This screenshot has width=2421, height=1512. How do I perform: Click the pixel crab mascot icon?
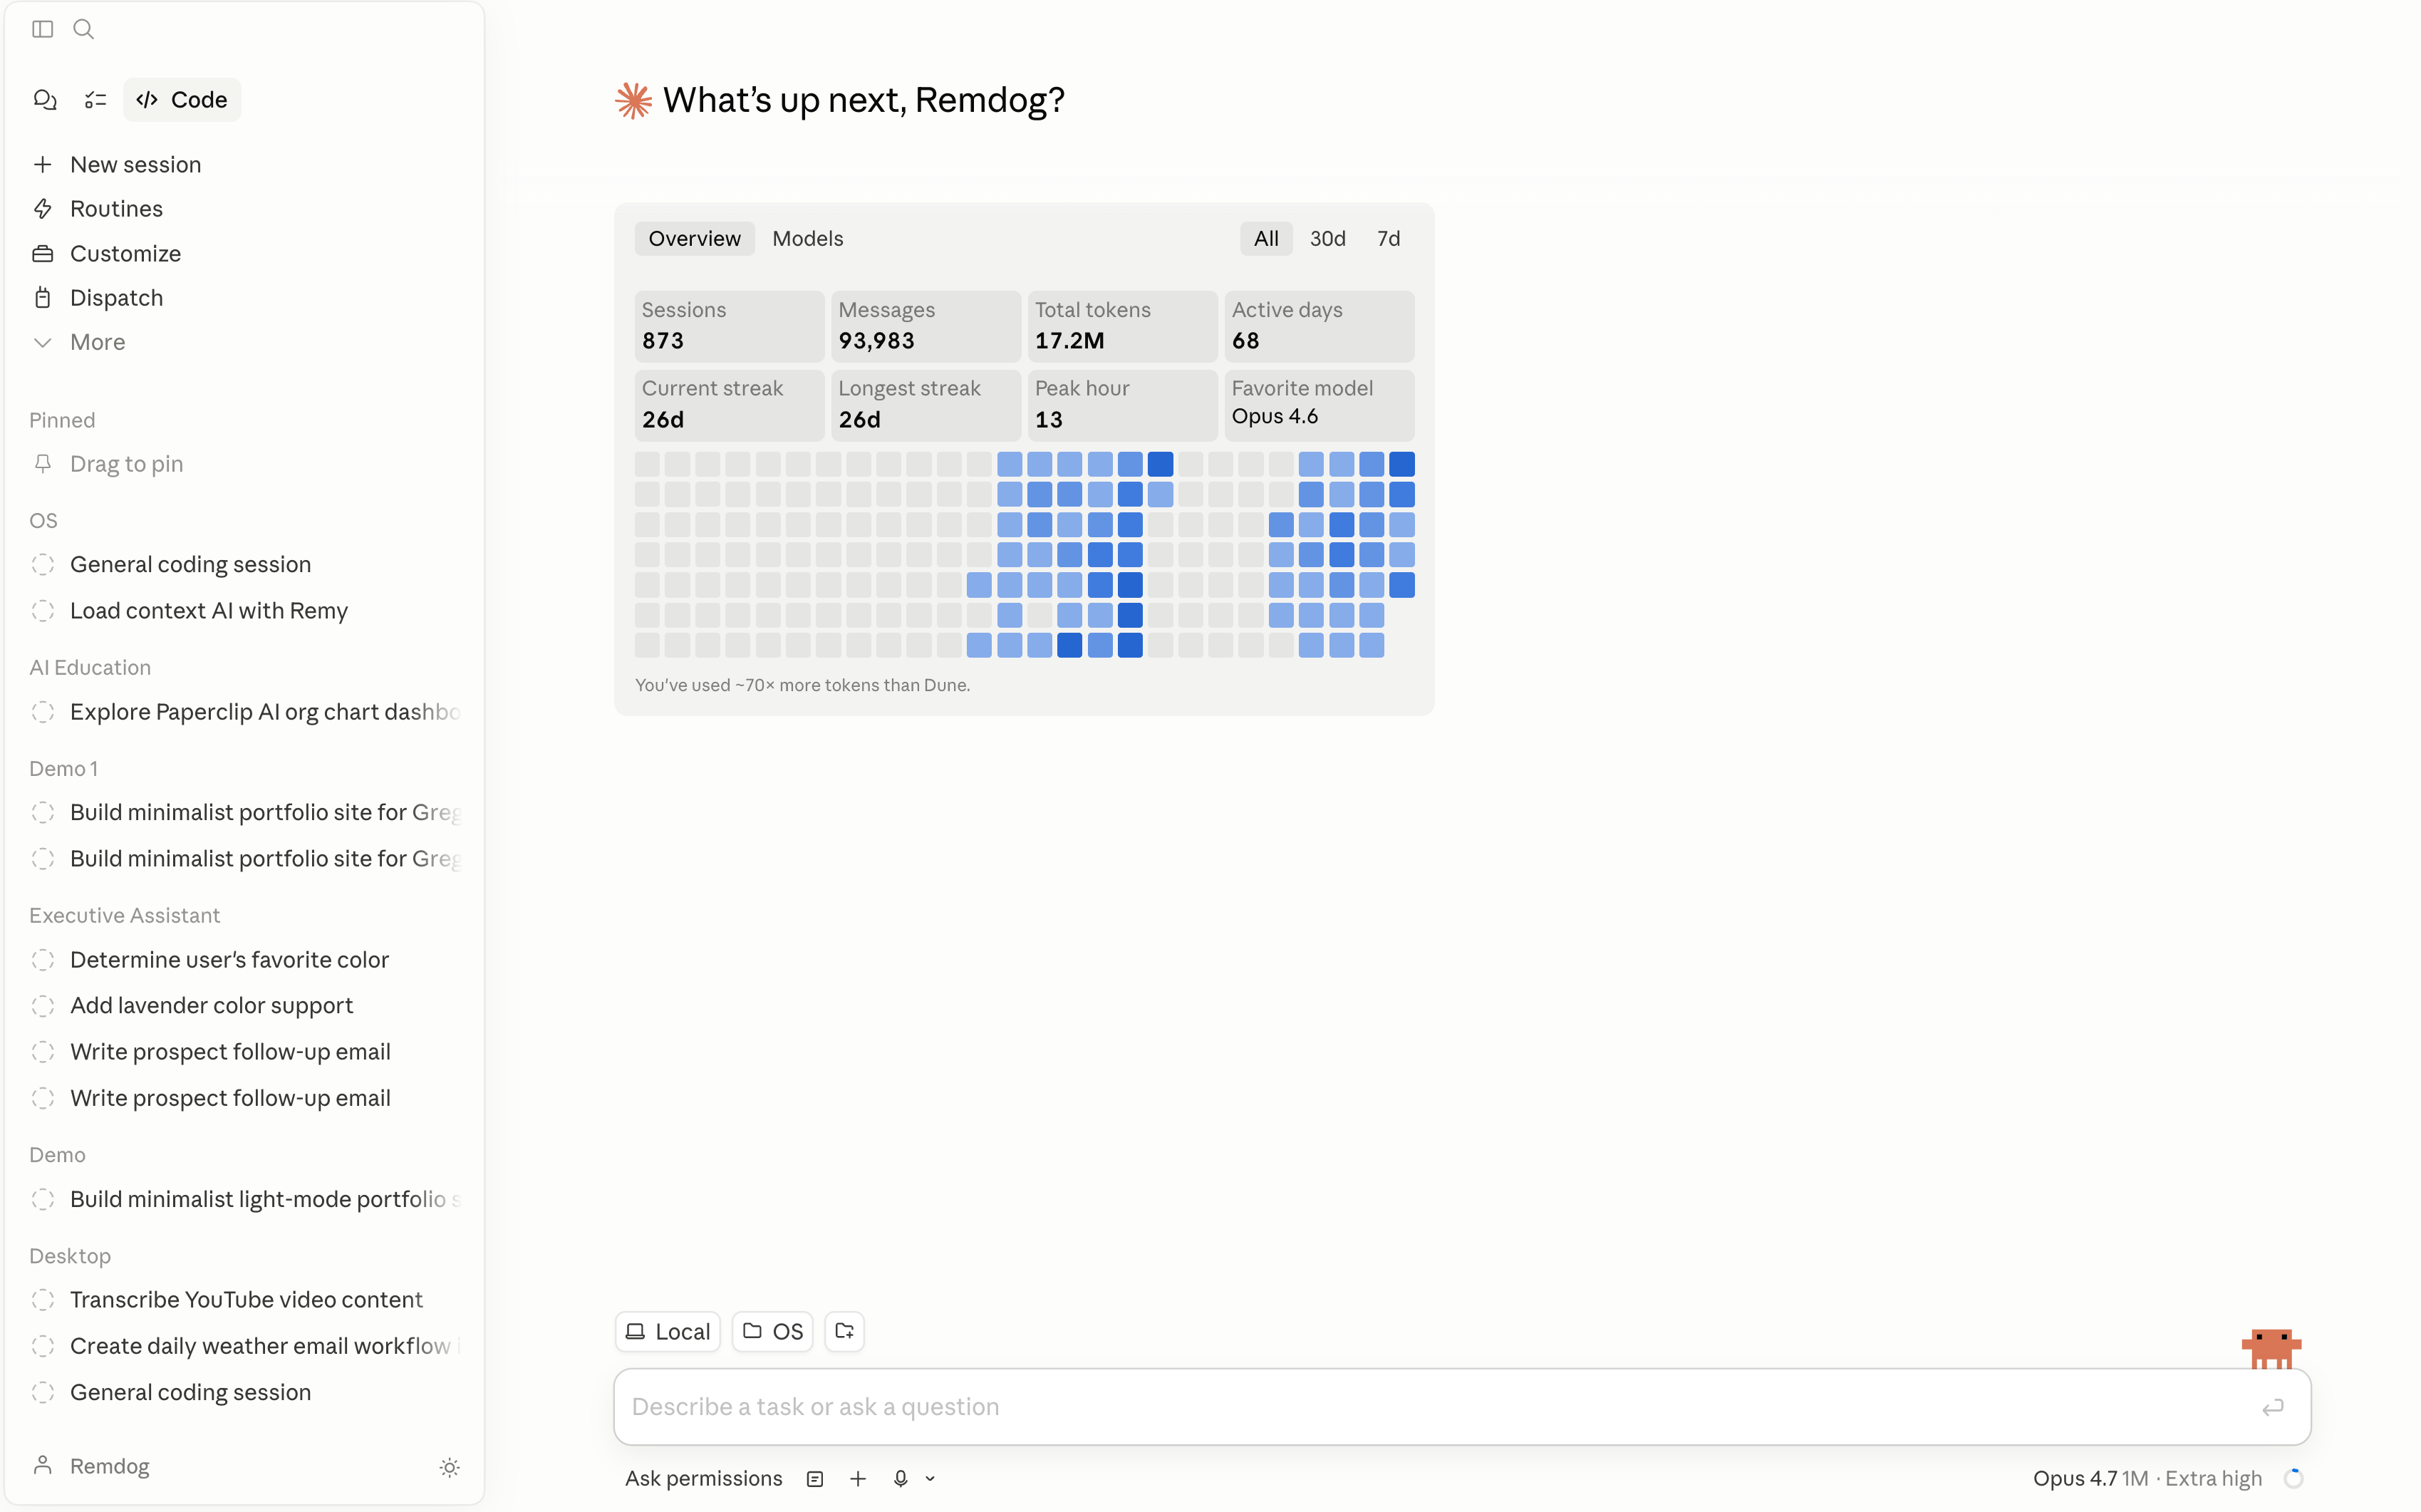click(x=2270, y=1347)
